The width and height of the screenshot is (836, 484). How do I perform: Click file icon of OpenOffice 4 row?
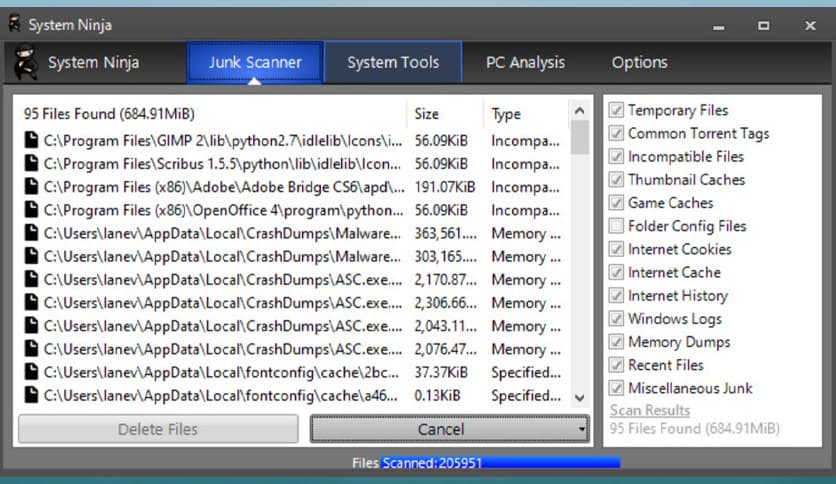tap(31, 209)
